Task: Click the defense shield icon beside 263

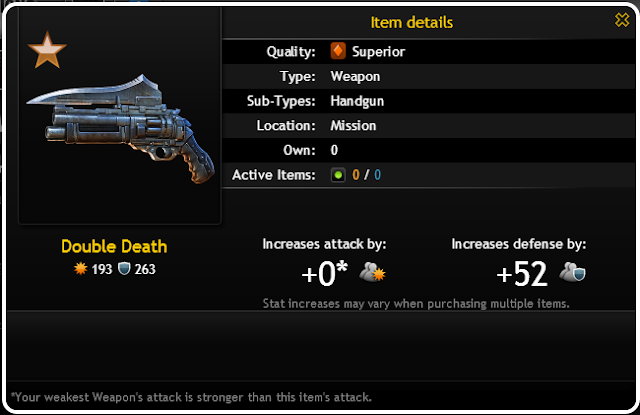Action: (x=124, y=269)
